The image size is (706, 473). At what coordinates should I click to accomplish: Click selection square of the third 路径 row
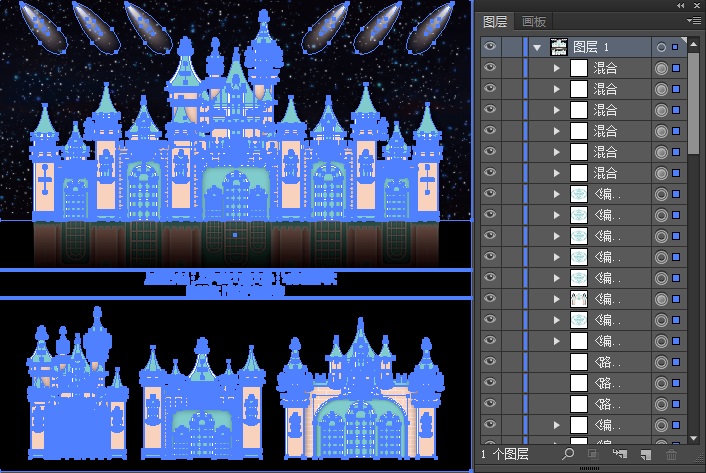click(676, 404)
